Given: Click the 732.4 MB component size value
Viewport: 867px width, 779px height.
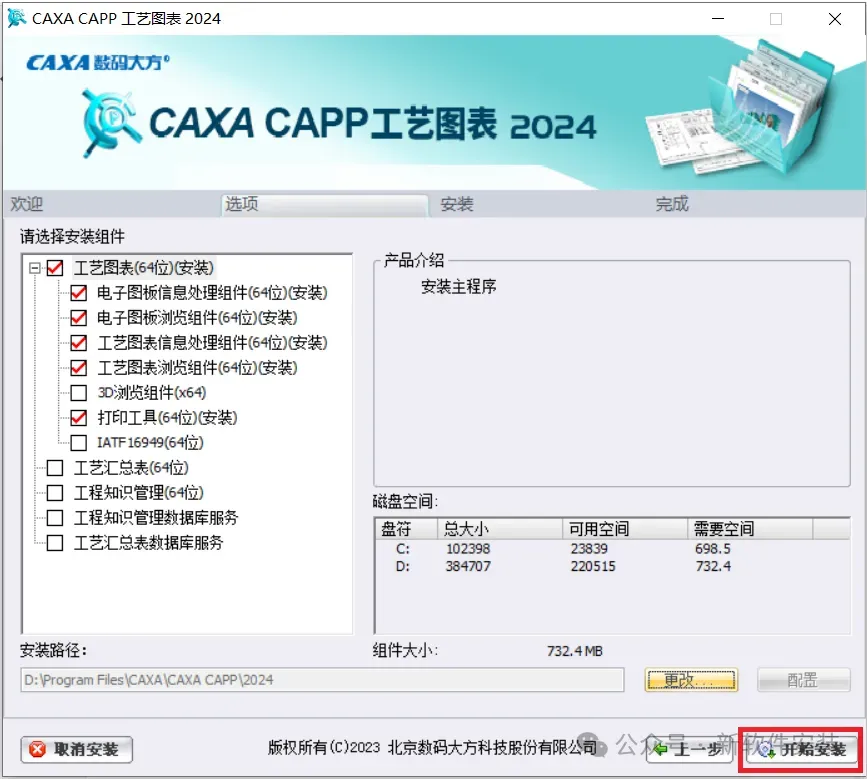Looking at the screenshot, I should pyautogui.click(x=574, y=651).
